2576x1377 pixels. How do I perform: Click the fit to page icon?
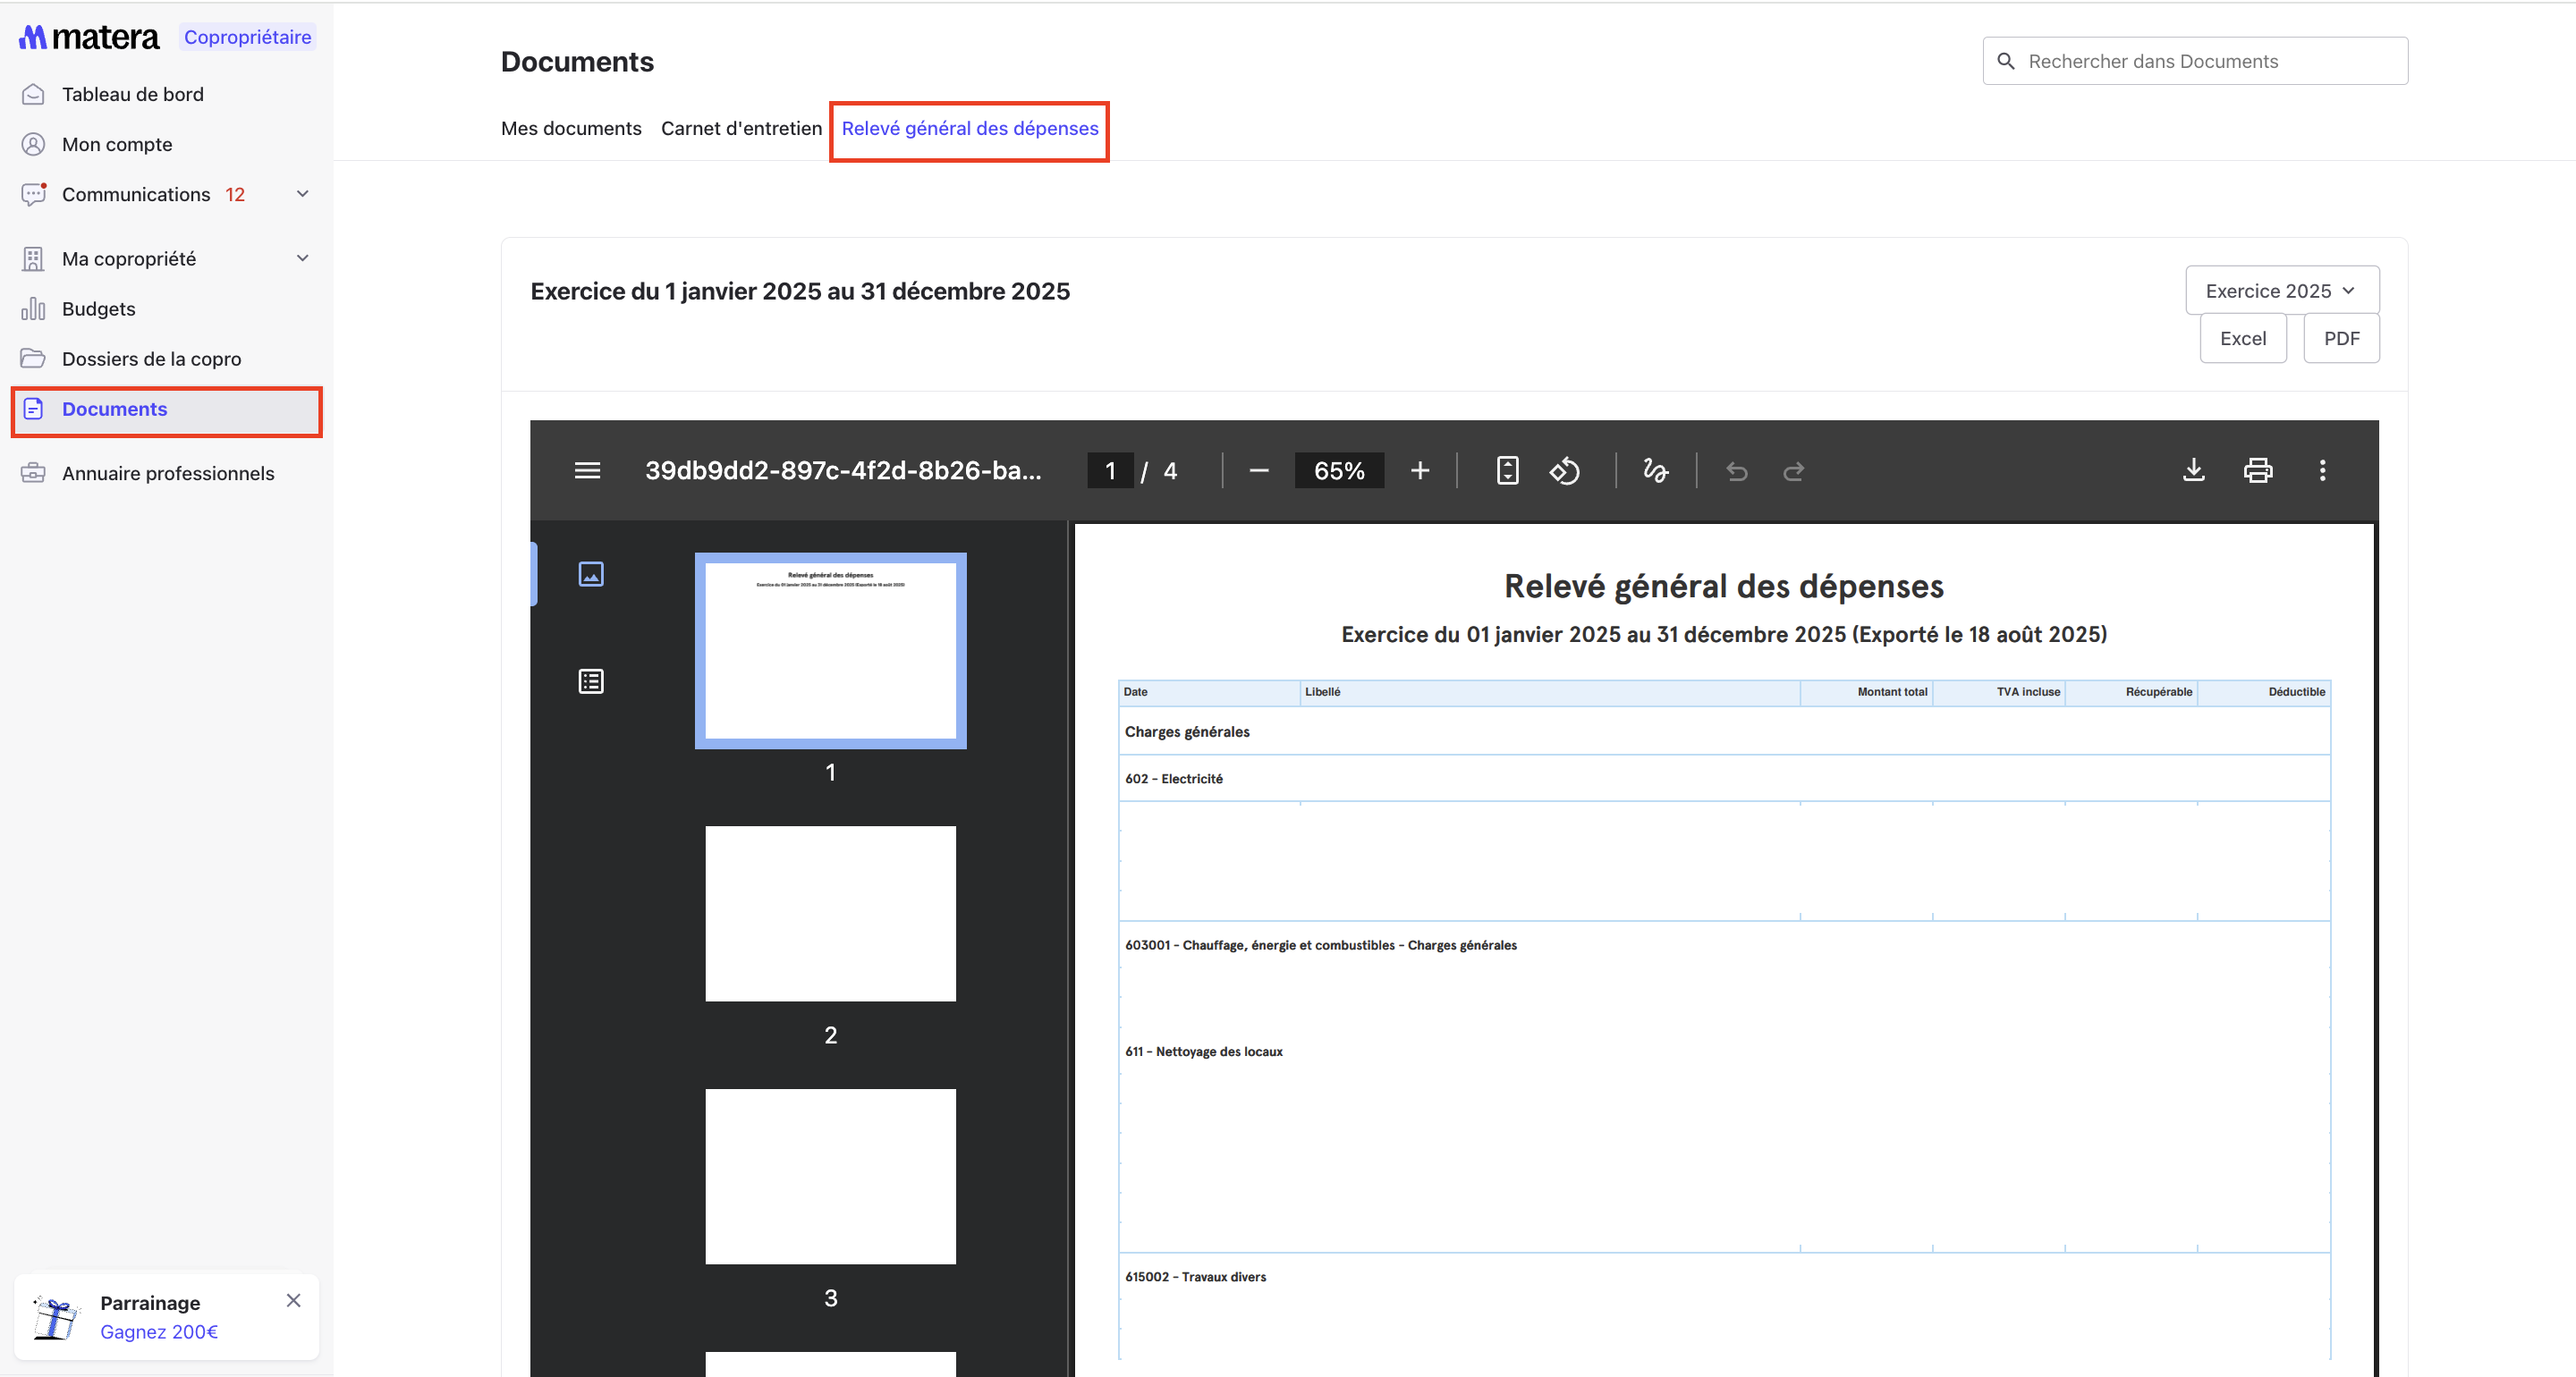point(1507,470)
